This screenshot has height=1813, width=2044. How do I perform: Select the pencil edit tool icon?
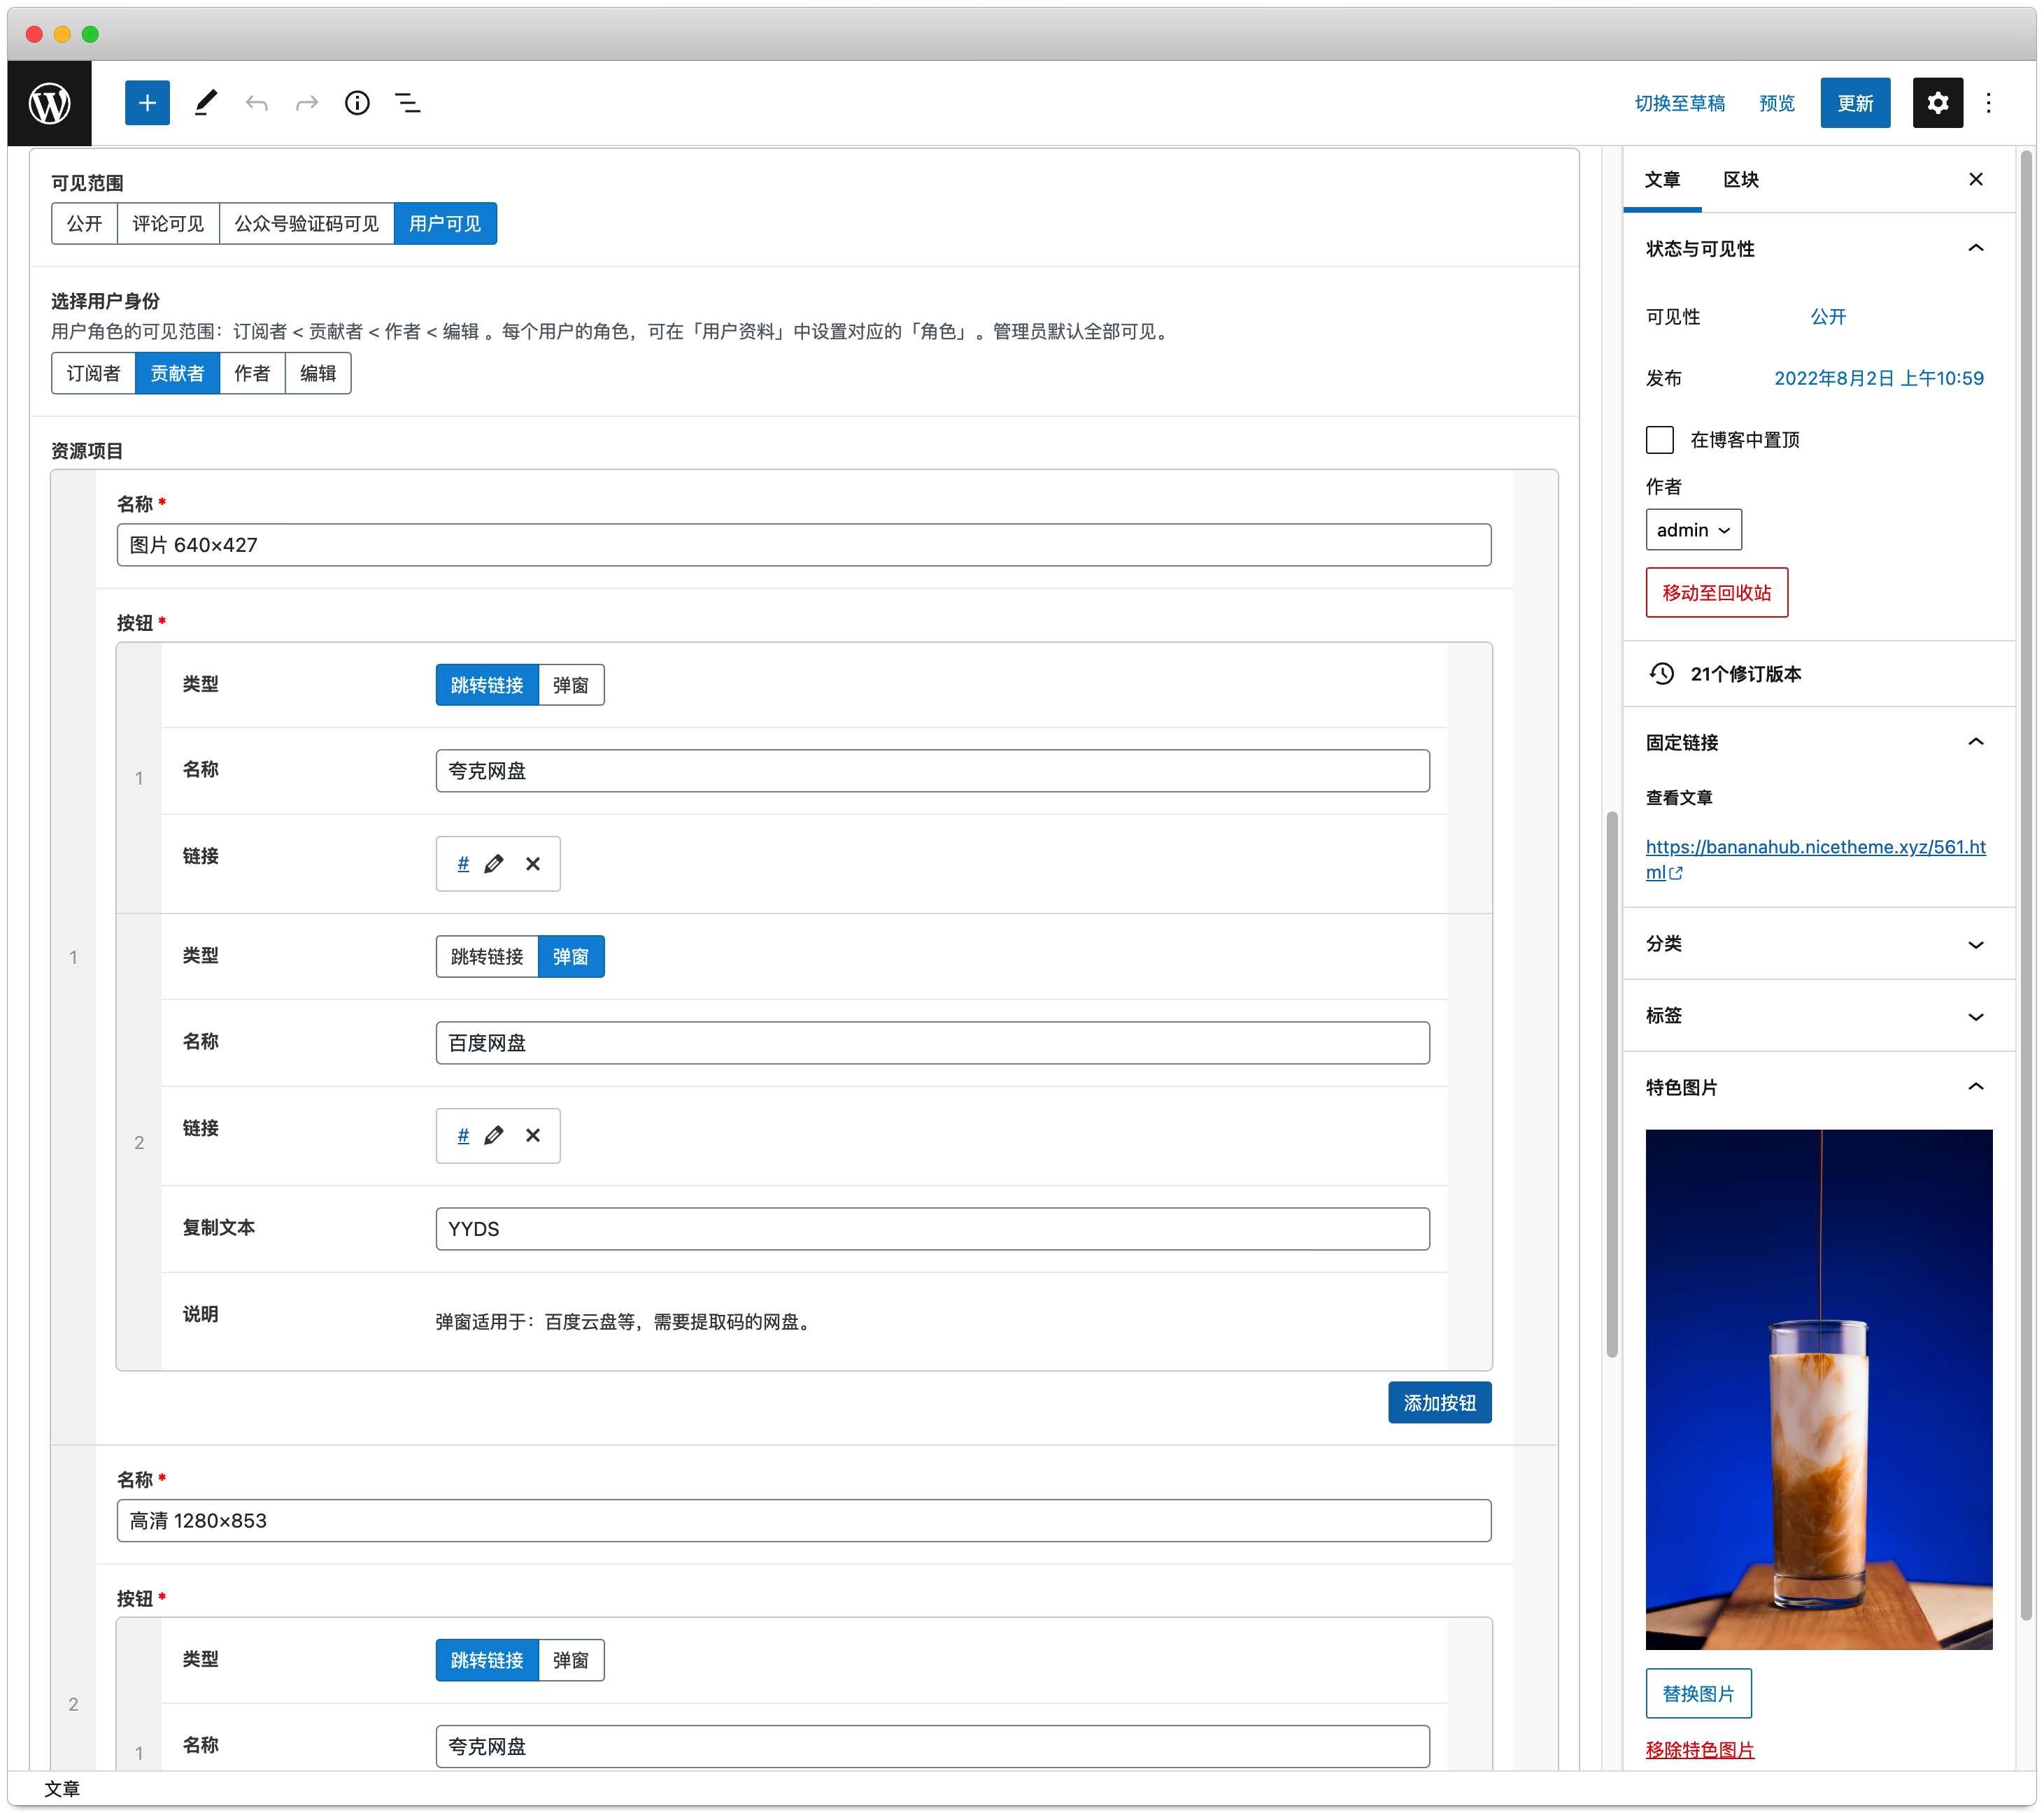(205, 103)
